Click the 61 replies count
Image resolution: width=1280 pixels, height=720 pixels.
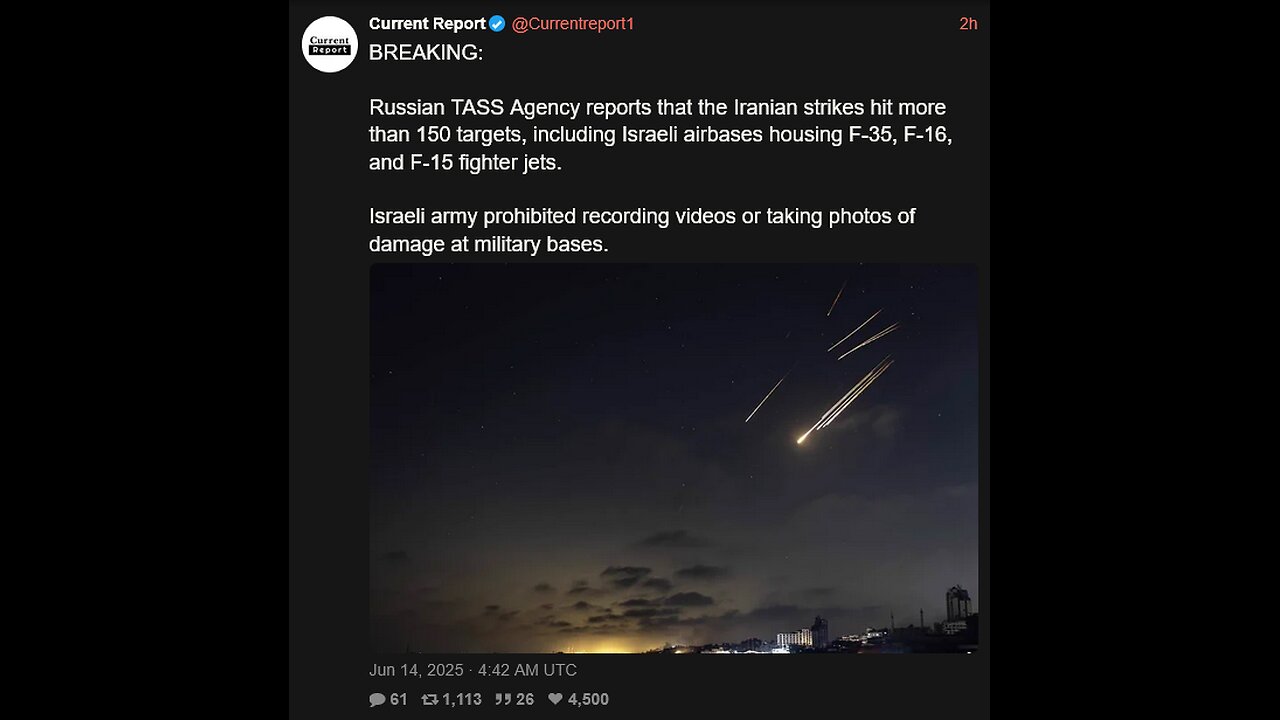click(399, 699)
